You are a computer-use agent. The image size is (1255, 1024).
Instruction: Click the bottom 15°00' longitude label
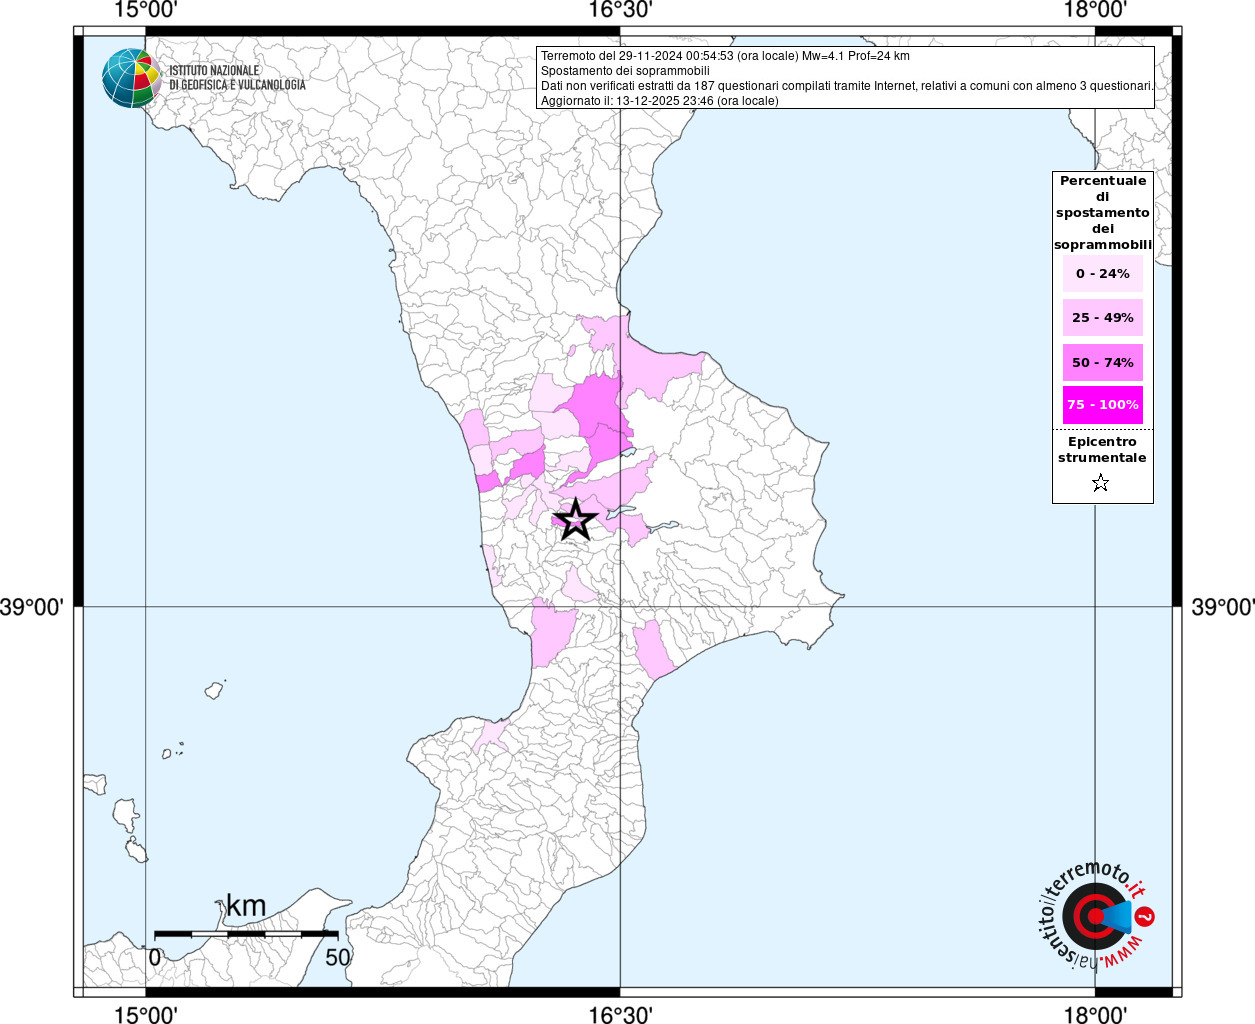point(146,1014)
